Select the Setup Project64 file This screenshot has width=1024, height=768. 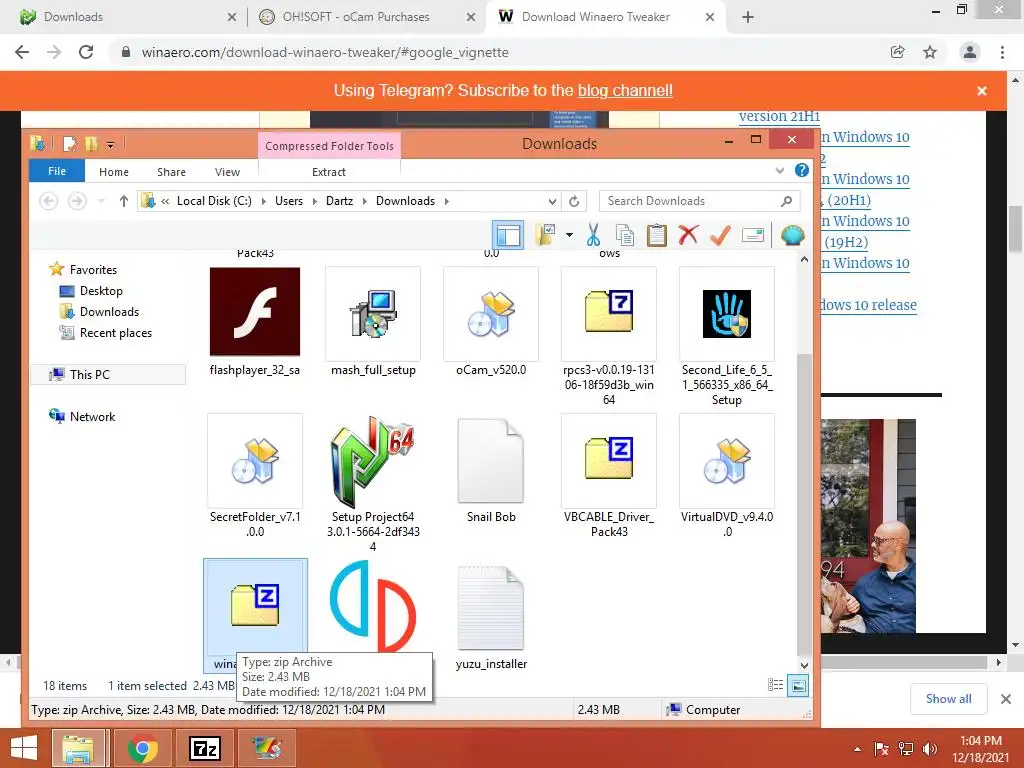point(373,483)
